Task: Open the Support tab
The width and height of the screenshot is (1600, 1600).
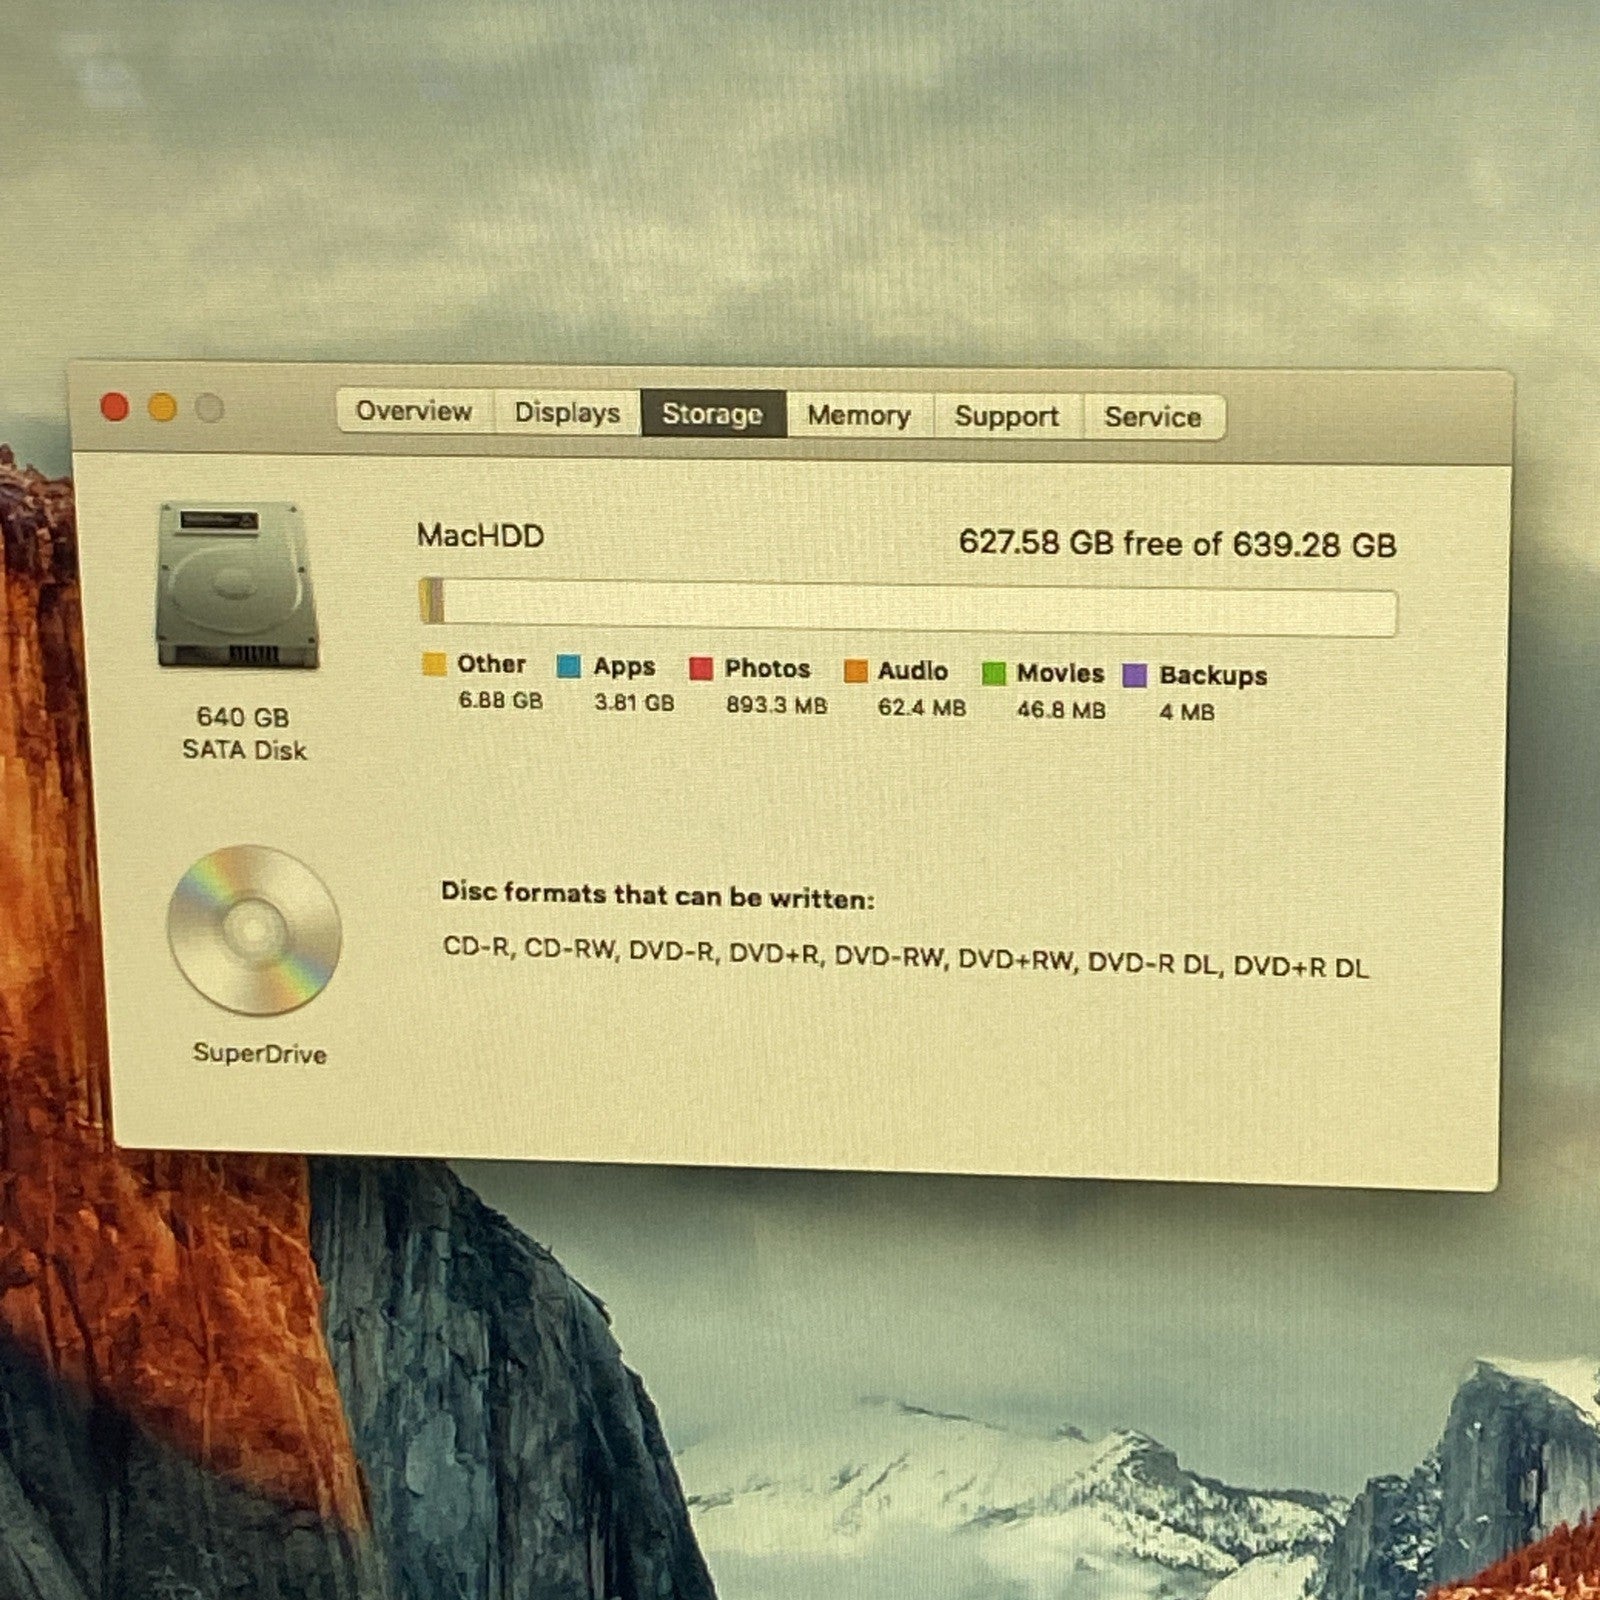Action: (1006, 416)
